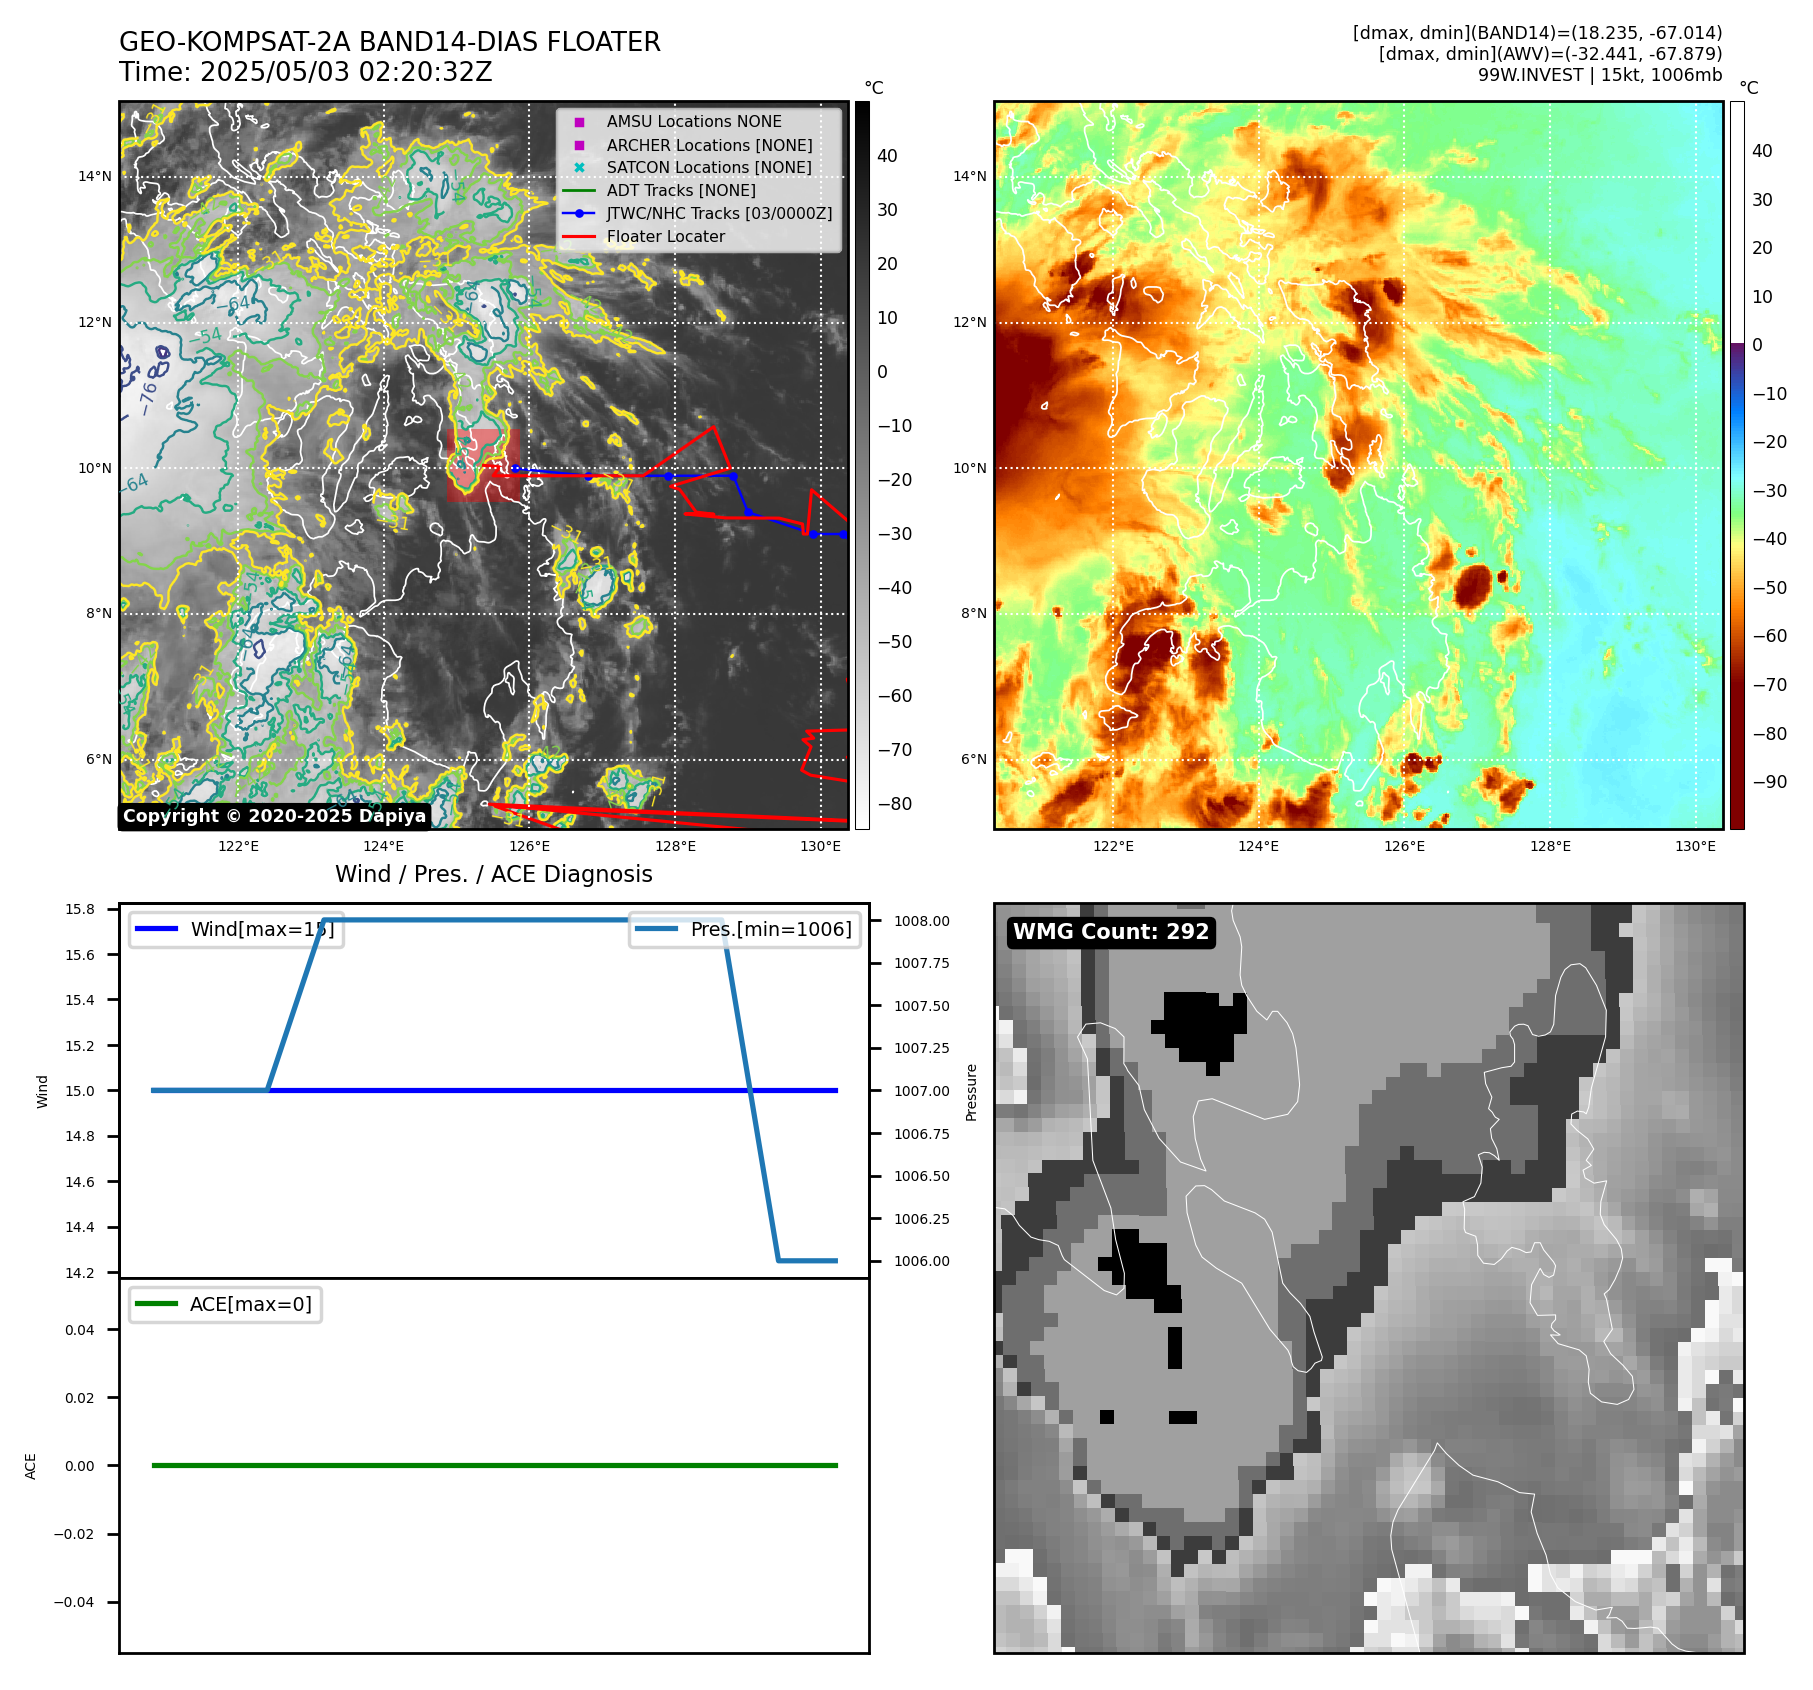Viewport: 1813px width, 1690px height.
Task: Click the 'Pressure' axis label
Action: pos(971,1092)
